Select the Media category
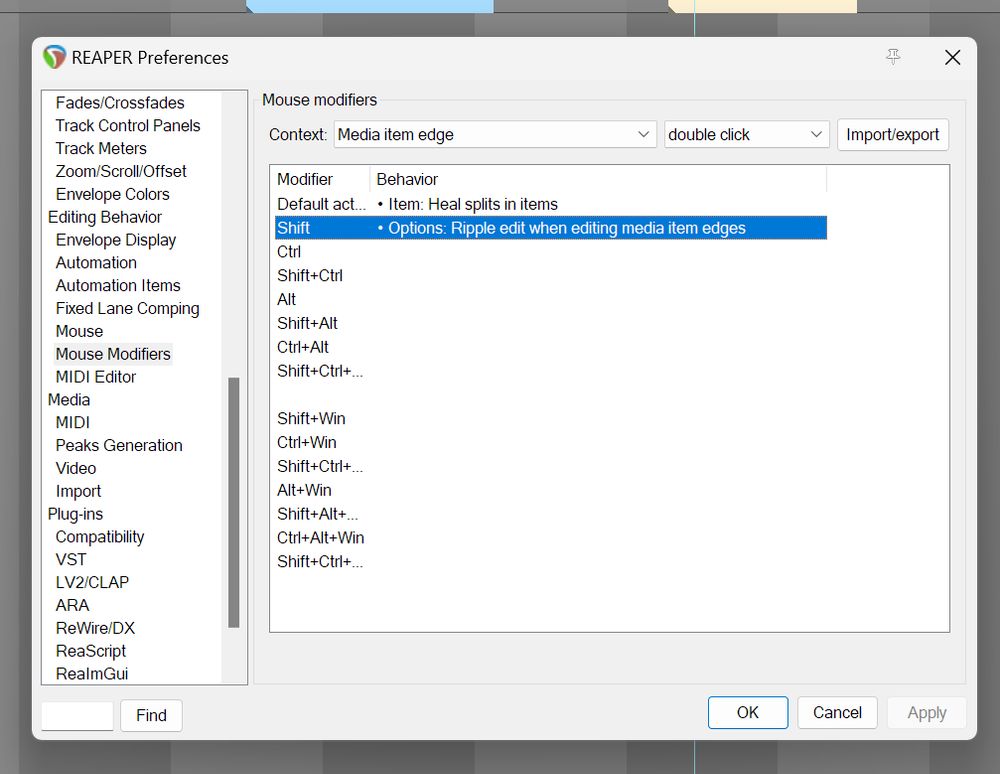Viewport: 1000px width, 774px height. point(69,400)
